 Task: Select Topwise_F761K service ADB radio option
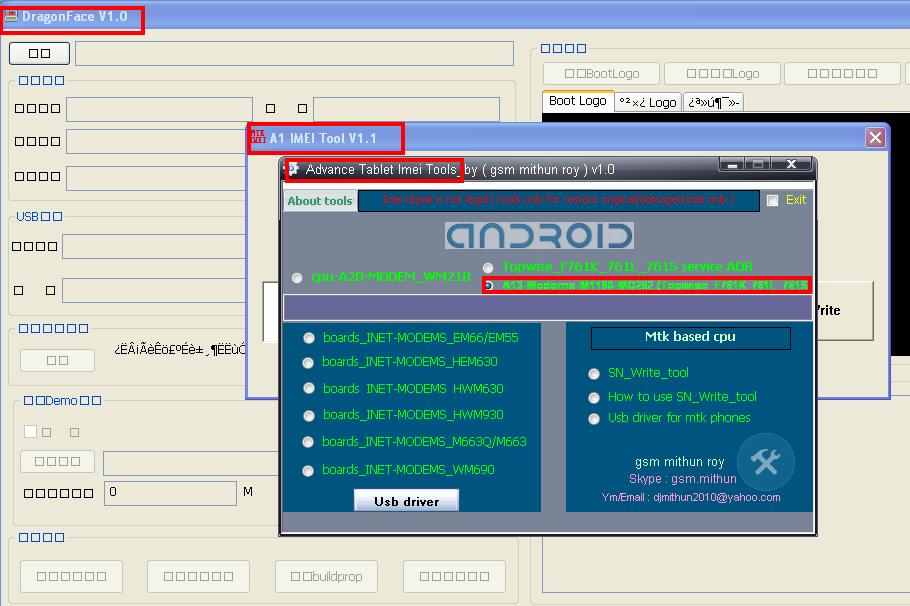(x=489, y=268)
